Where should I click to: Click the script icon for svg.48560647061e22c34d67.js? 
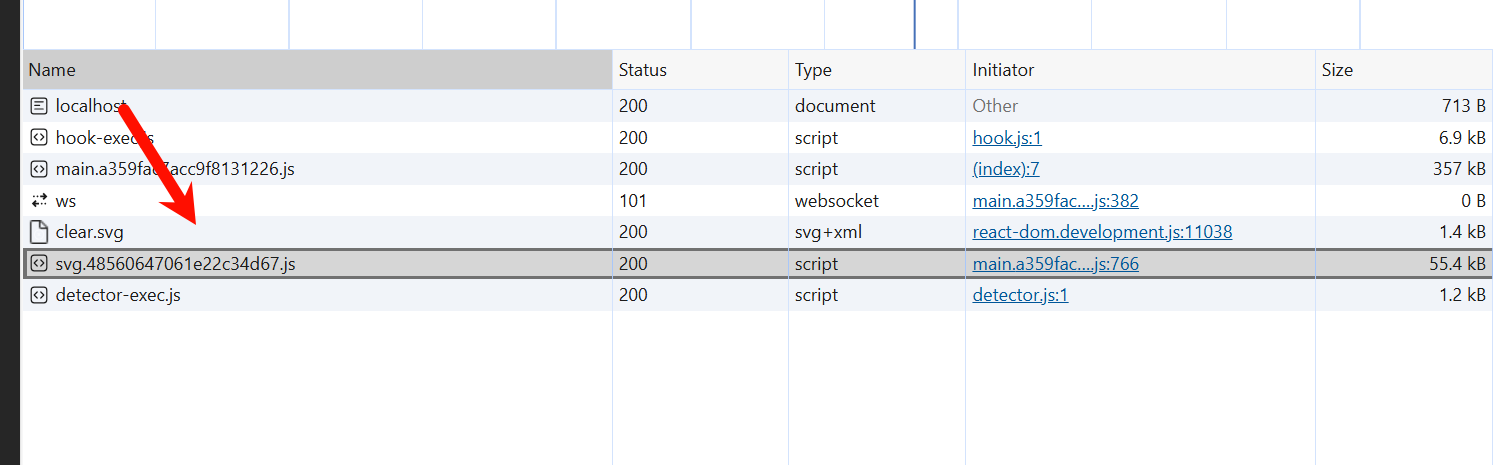(x=39, y=264)
